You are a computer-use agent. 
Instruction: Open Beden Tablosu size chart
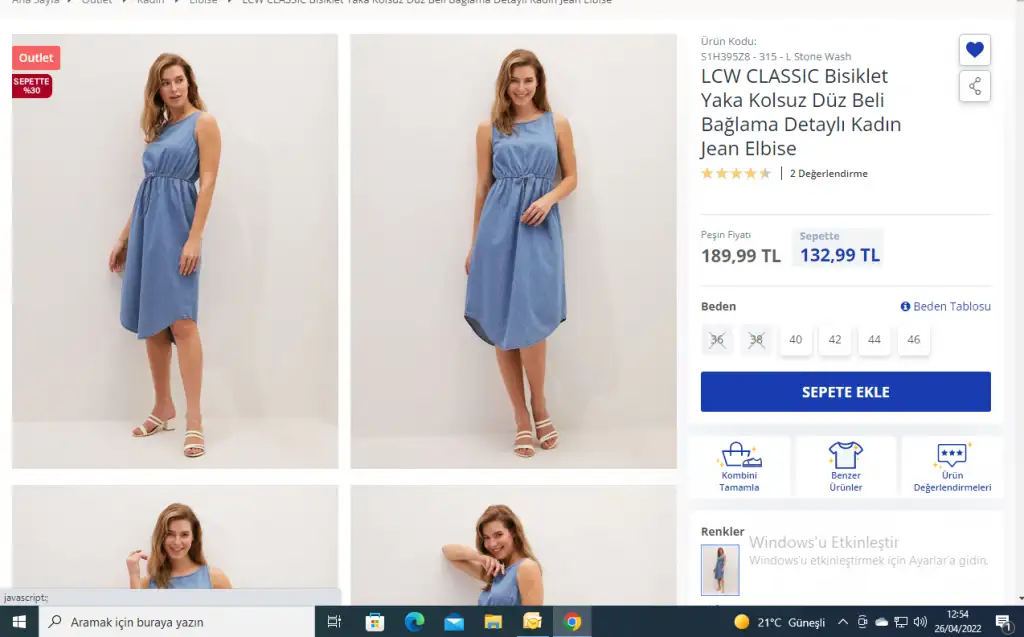click(x=945, y=306)
